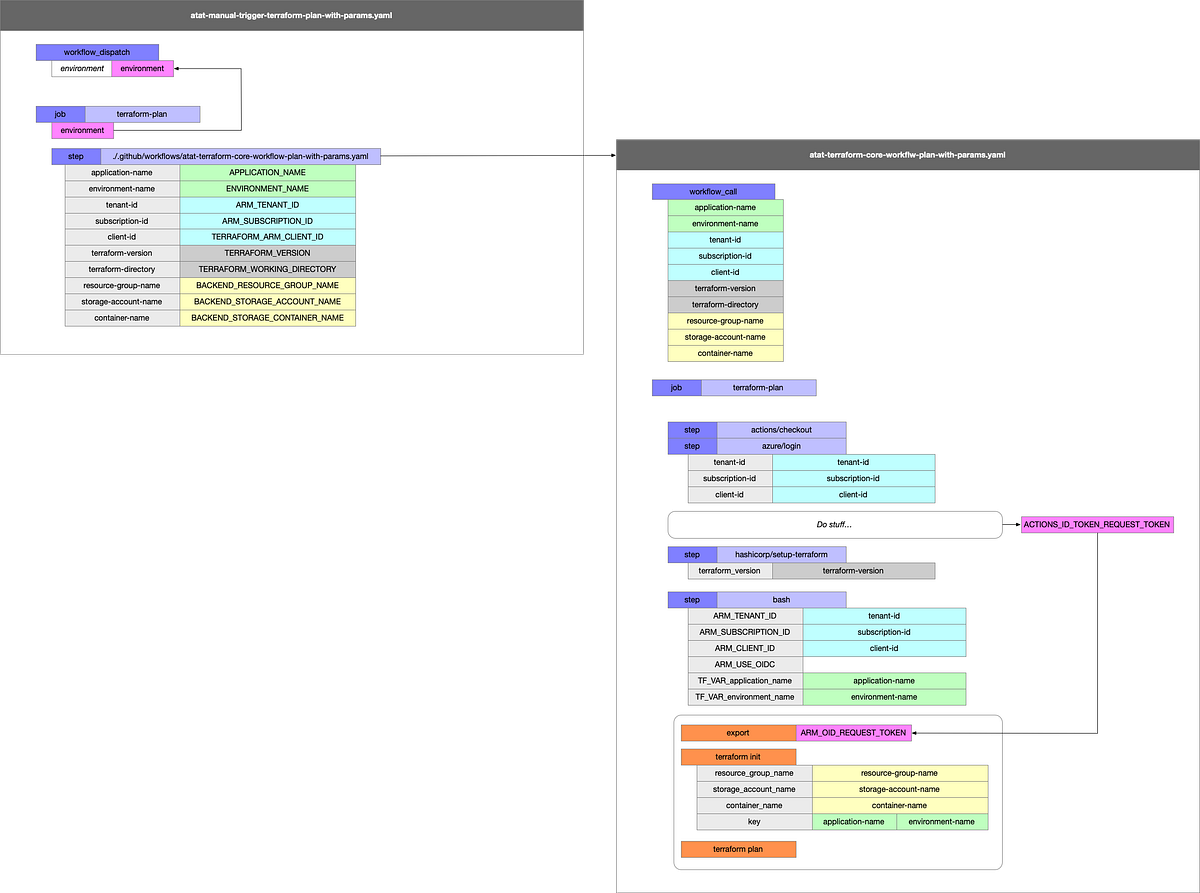This screenshot has width=1200, height=893.
Task: Select the workflow_call header on the right diagram
Action: (712, 190)
